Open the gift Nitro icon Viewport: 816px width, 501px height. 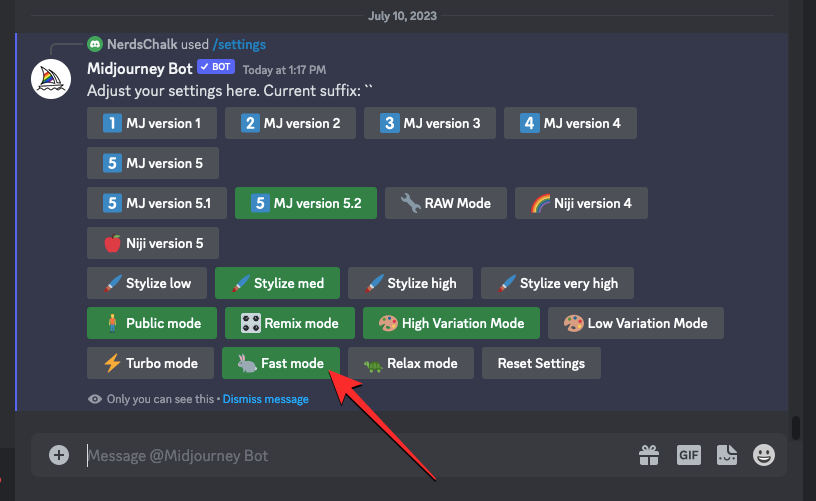tap(649, 455)
